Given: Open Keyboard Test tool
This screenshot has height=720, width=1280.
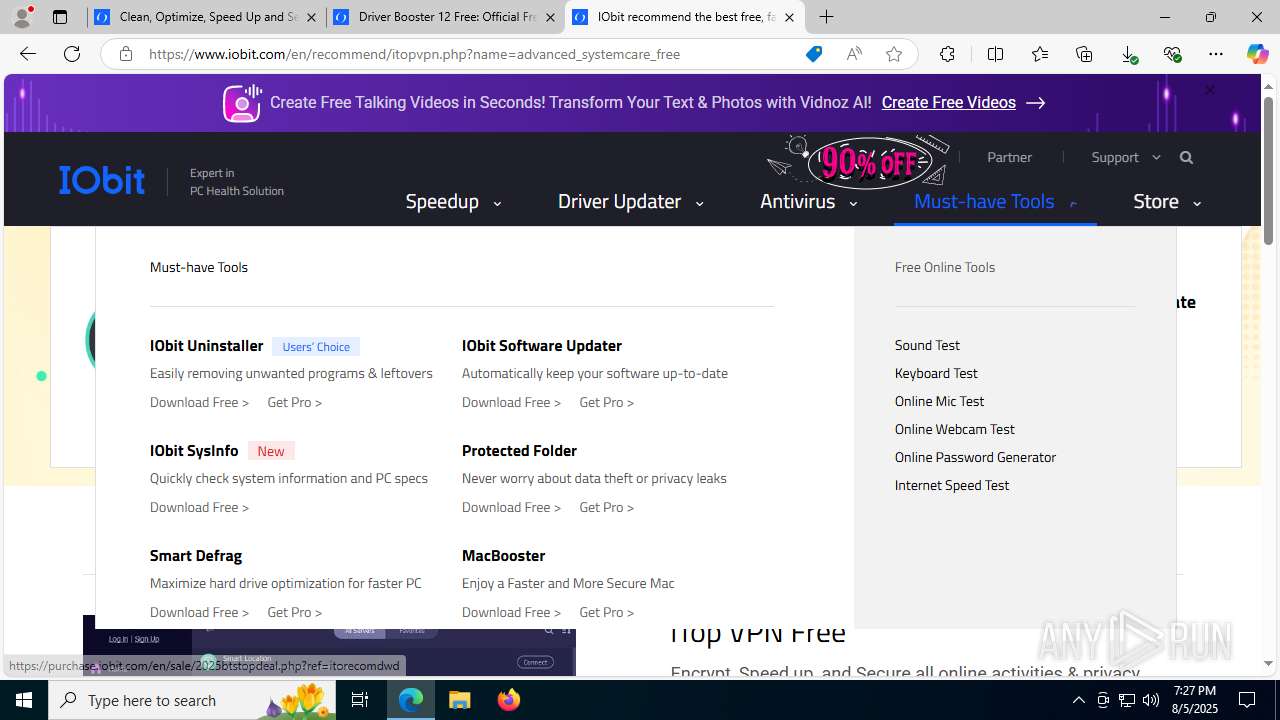Looking at the screenshot, I should [x=936, y=373].
